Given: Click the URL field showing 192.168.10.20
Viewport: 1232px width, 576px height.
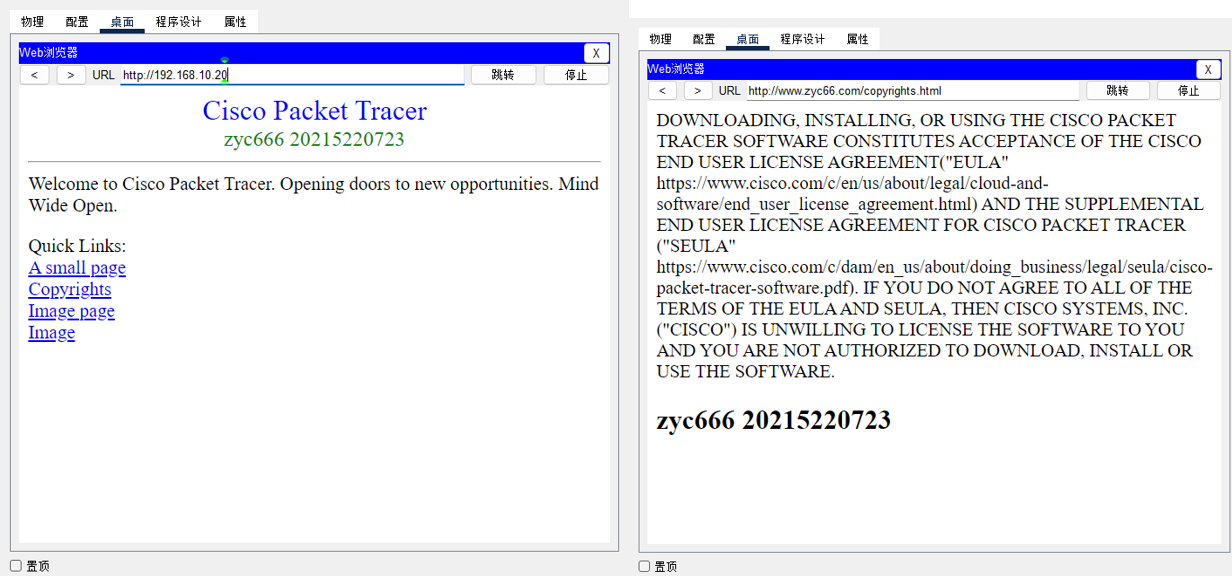Looking at the screenshot, I should pos(292,75).
